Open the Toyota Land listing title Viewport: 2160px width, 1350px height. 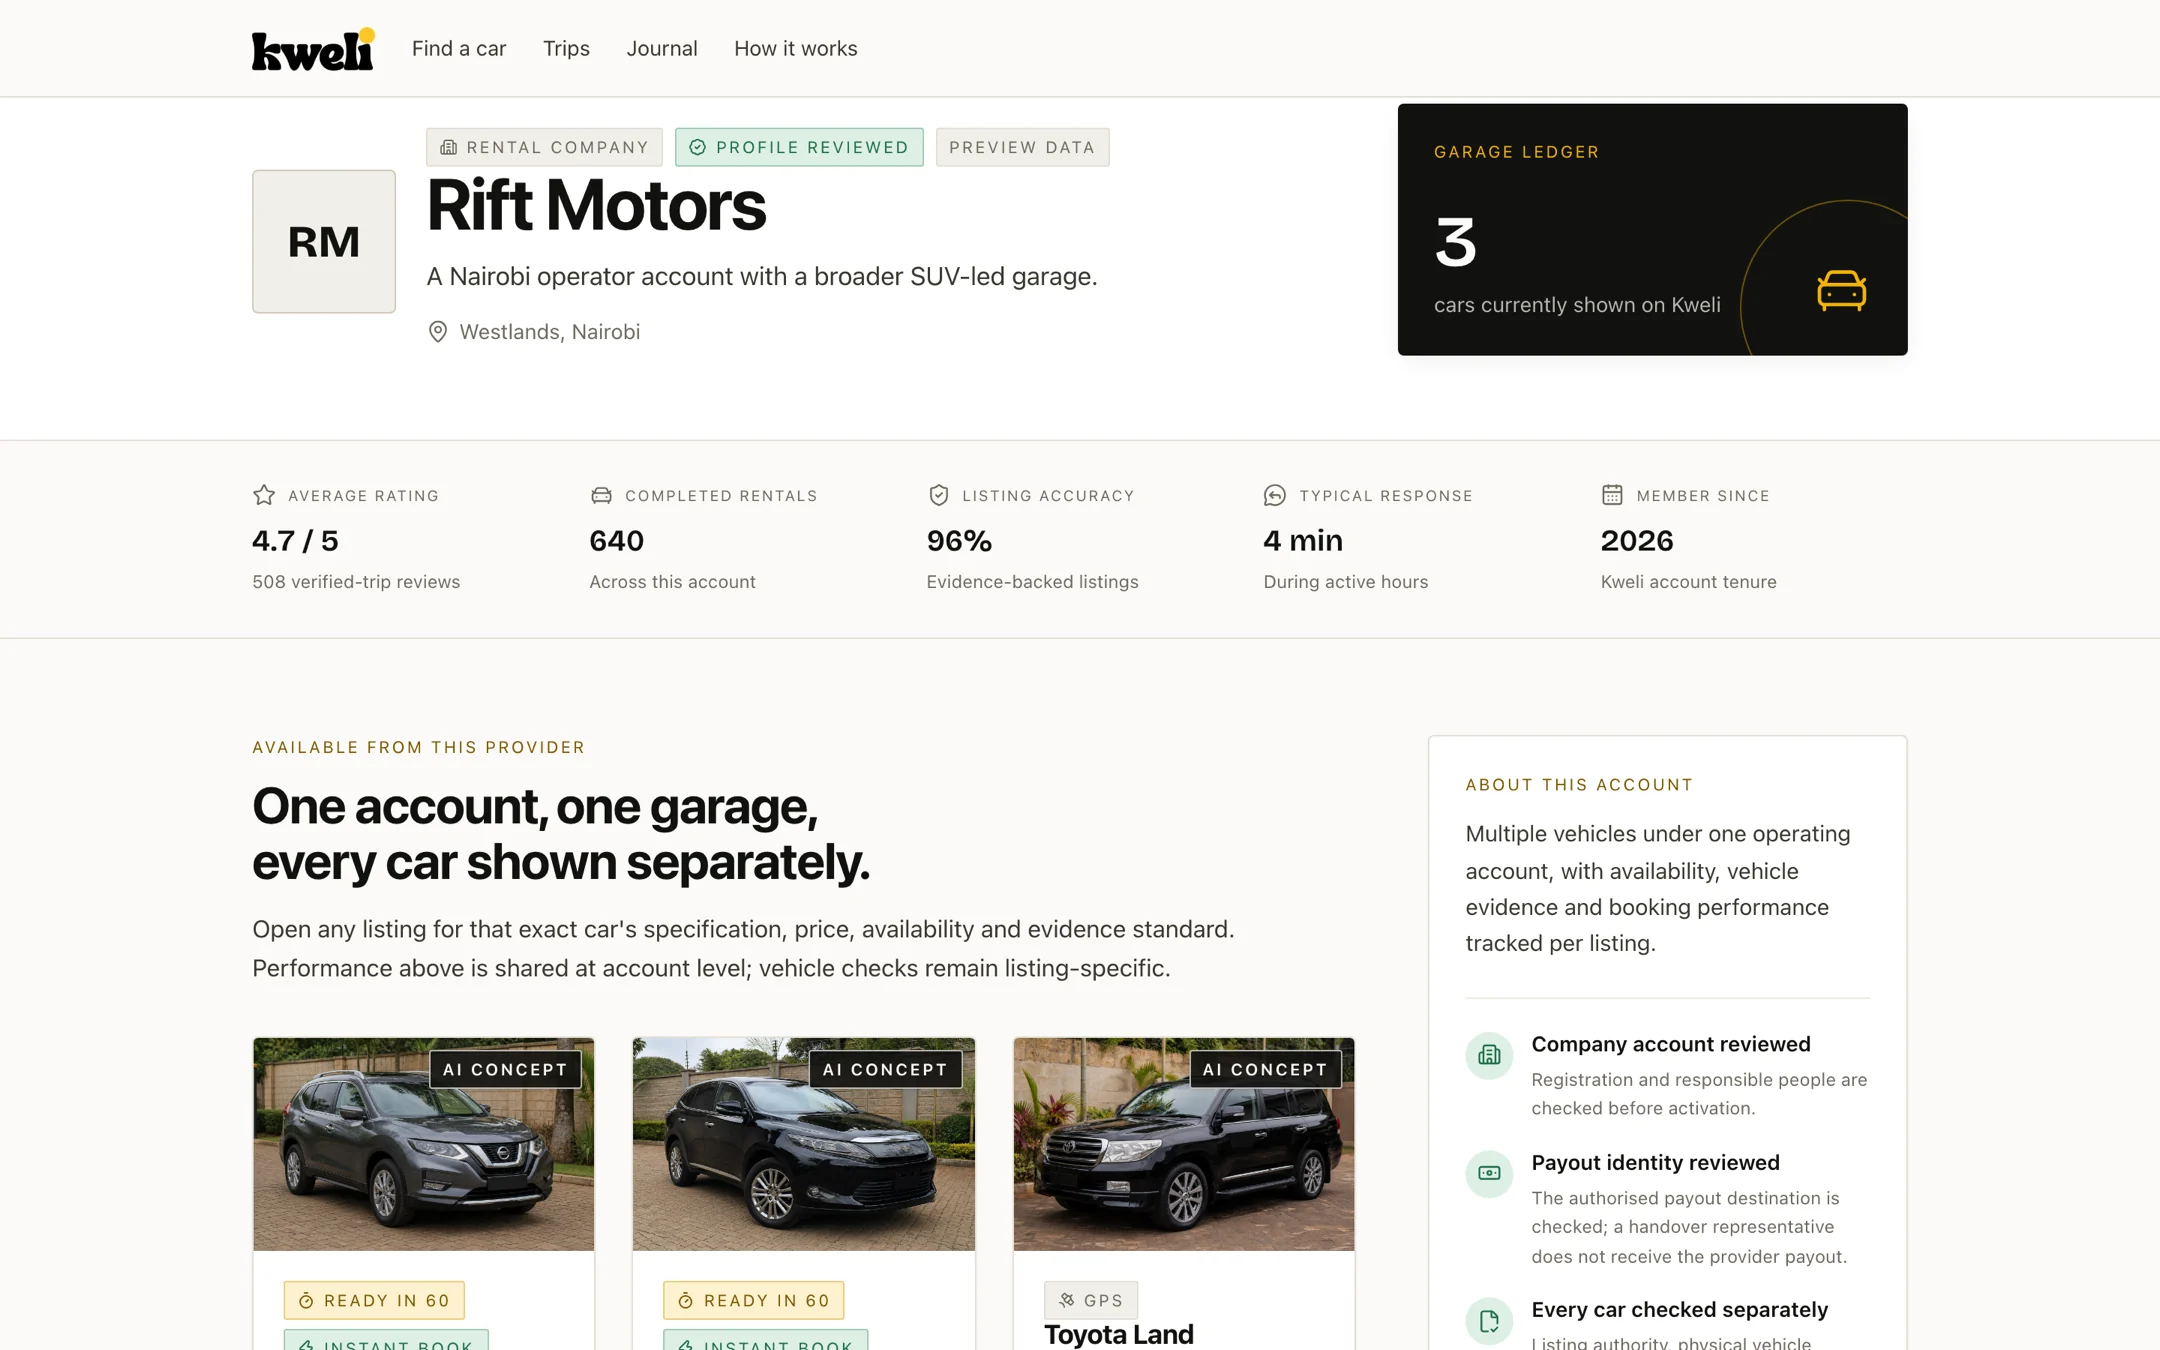1119,1334
